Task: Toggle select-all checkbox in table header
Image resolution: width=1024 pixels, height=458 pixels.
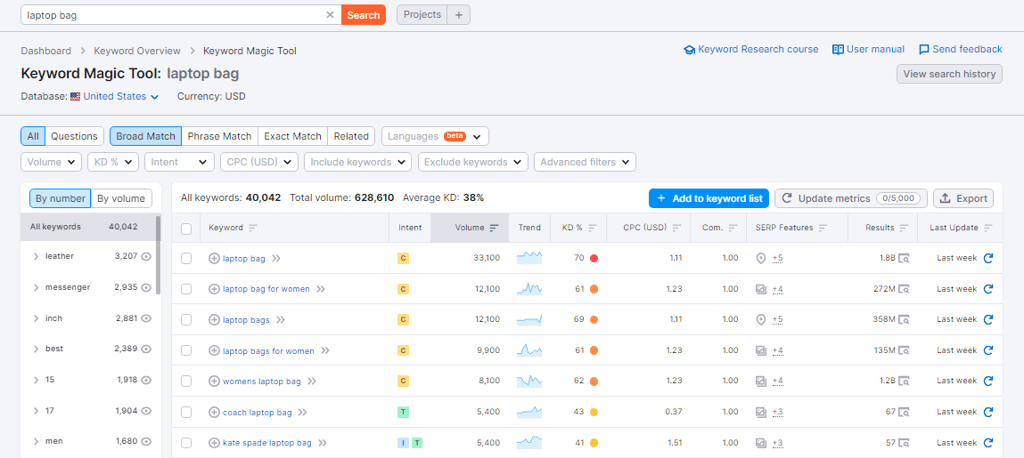Action: pos(186,229)
